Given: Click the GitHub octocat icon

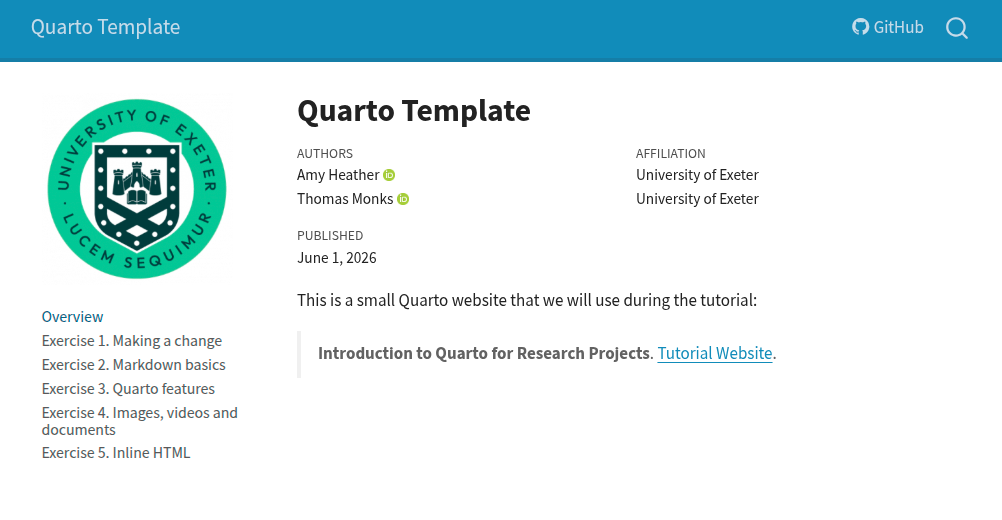Looking at the screenshot, I should [x=860, y=27].
